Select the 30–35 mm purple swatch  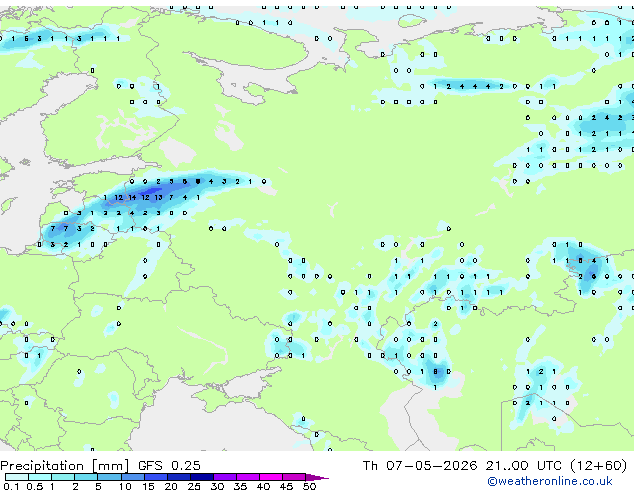coord(224,477)
